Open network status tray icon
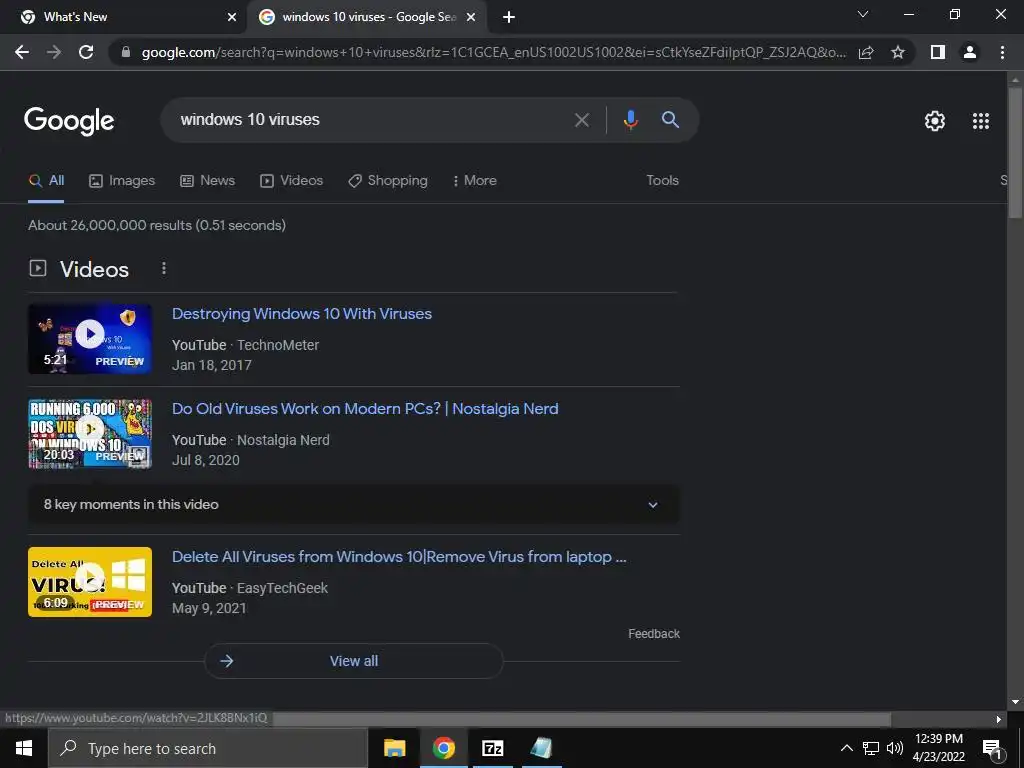Image resolution: width=1024 pixels, height=768 pixels. 871,748
